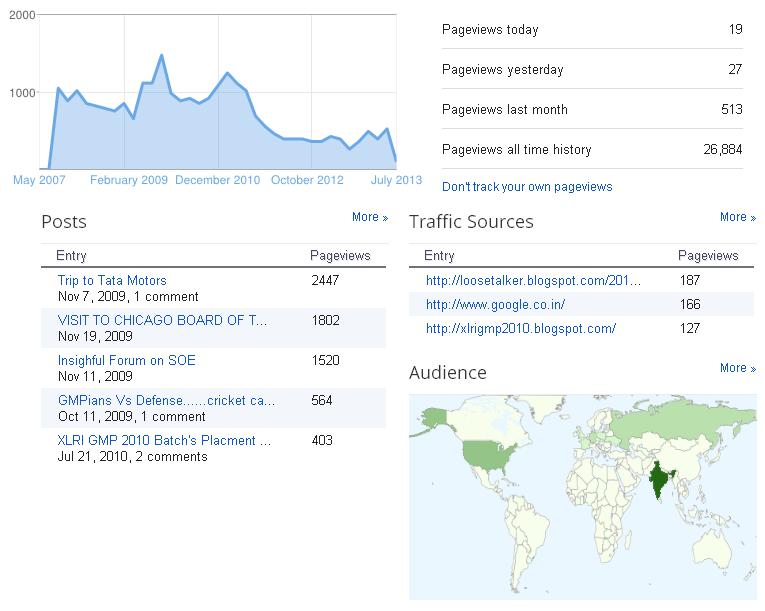The image size is (765, 611).
Task: Click the 'Nov 11, 2009' date text
Action: (x=95, y=376)
